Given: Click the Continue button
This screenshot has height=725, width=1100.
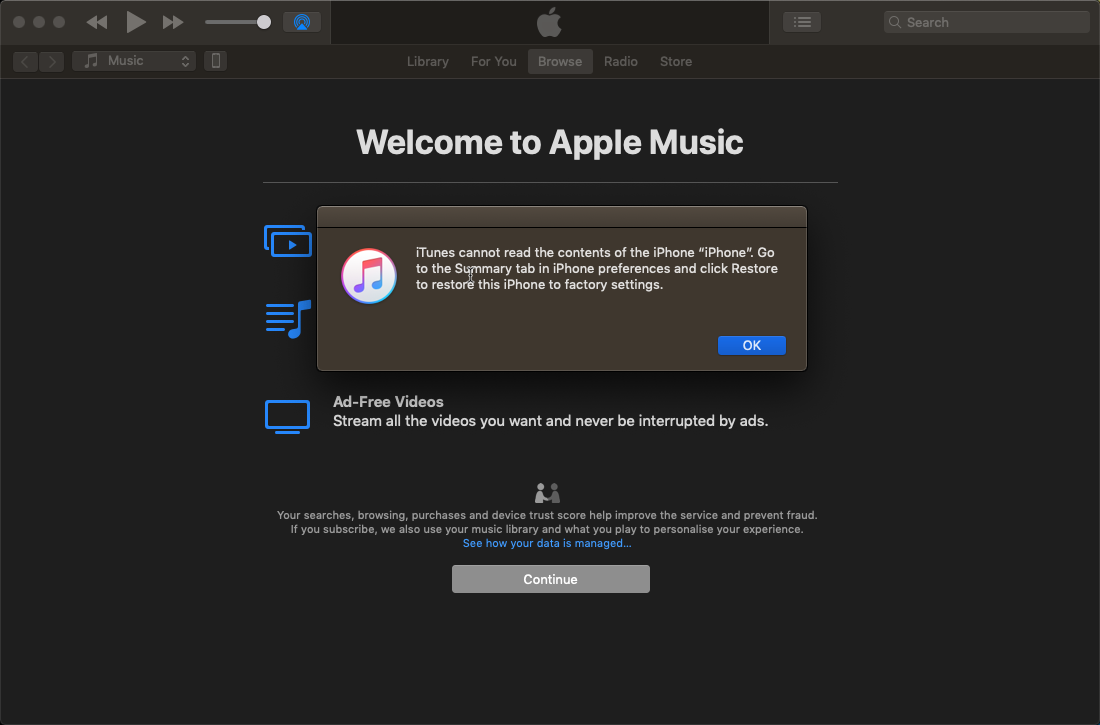Looking at the screenshot, I should (551, 579).
